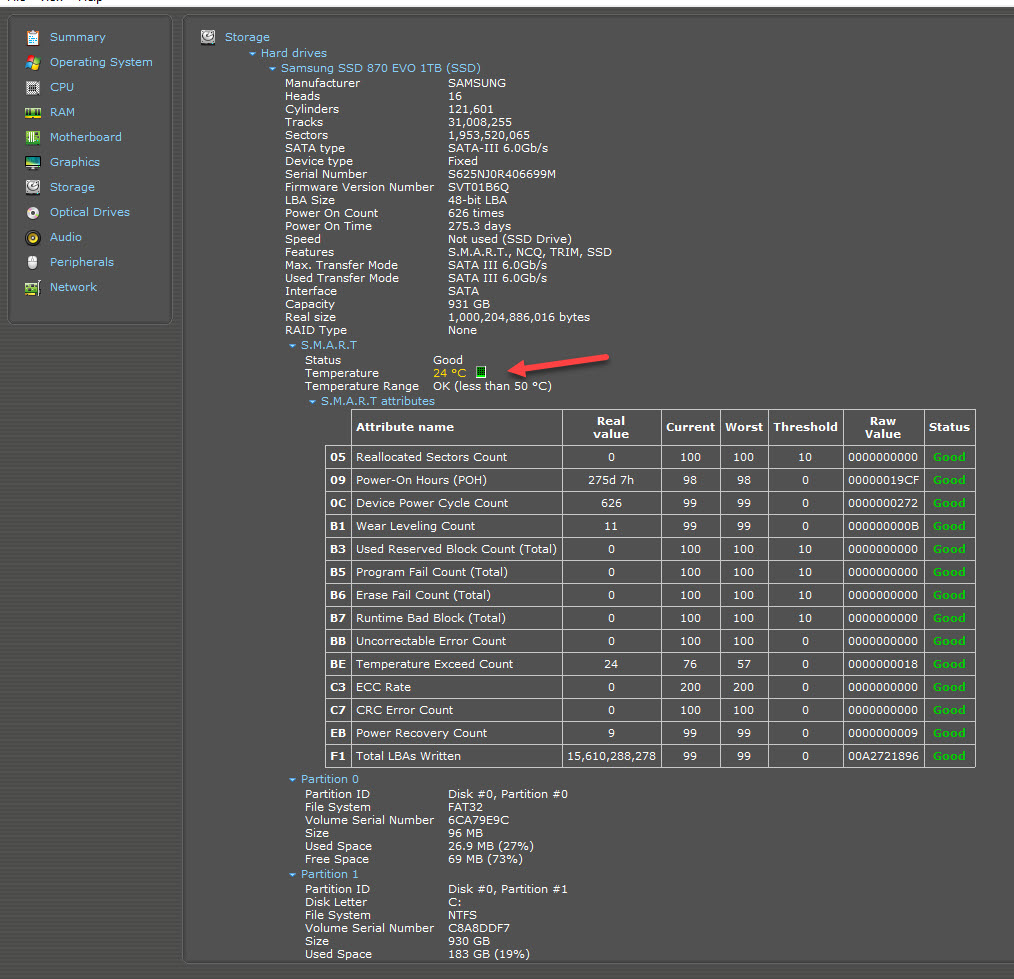Select the Optical Drives disc icon
Screen dimensions: 1014x979
click(33, 213)
